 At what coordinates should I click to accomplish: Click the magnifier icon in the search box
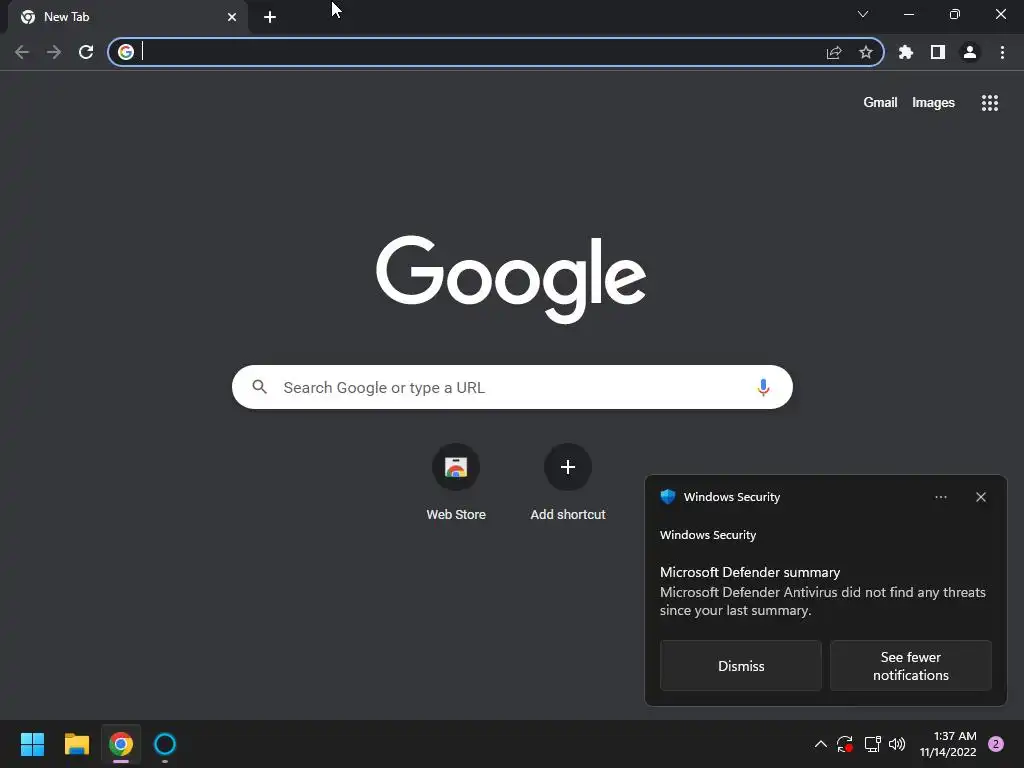(259, 387)
